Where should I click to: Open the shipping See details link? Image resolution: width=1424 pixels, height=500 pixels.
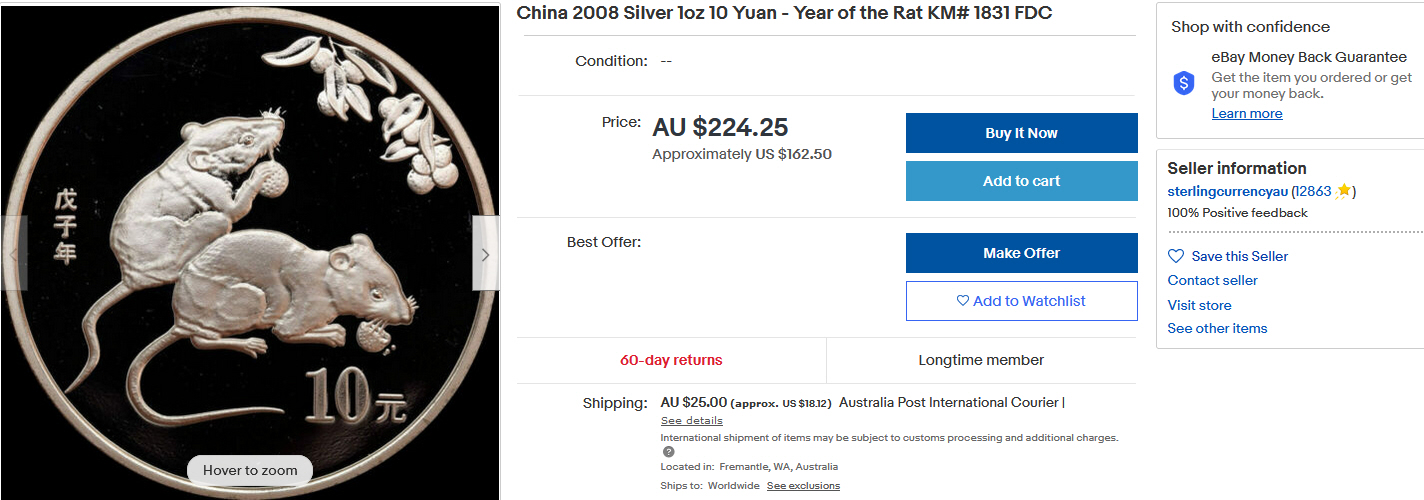691,421
